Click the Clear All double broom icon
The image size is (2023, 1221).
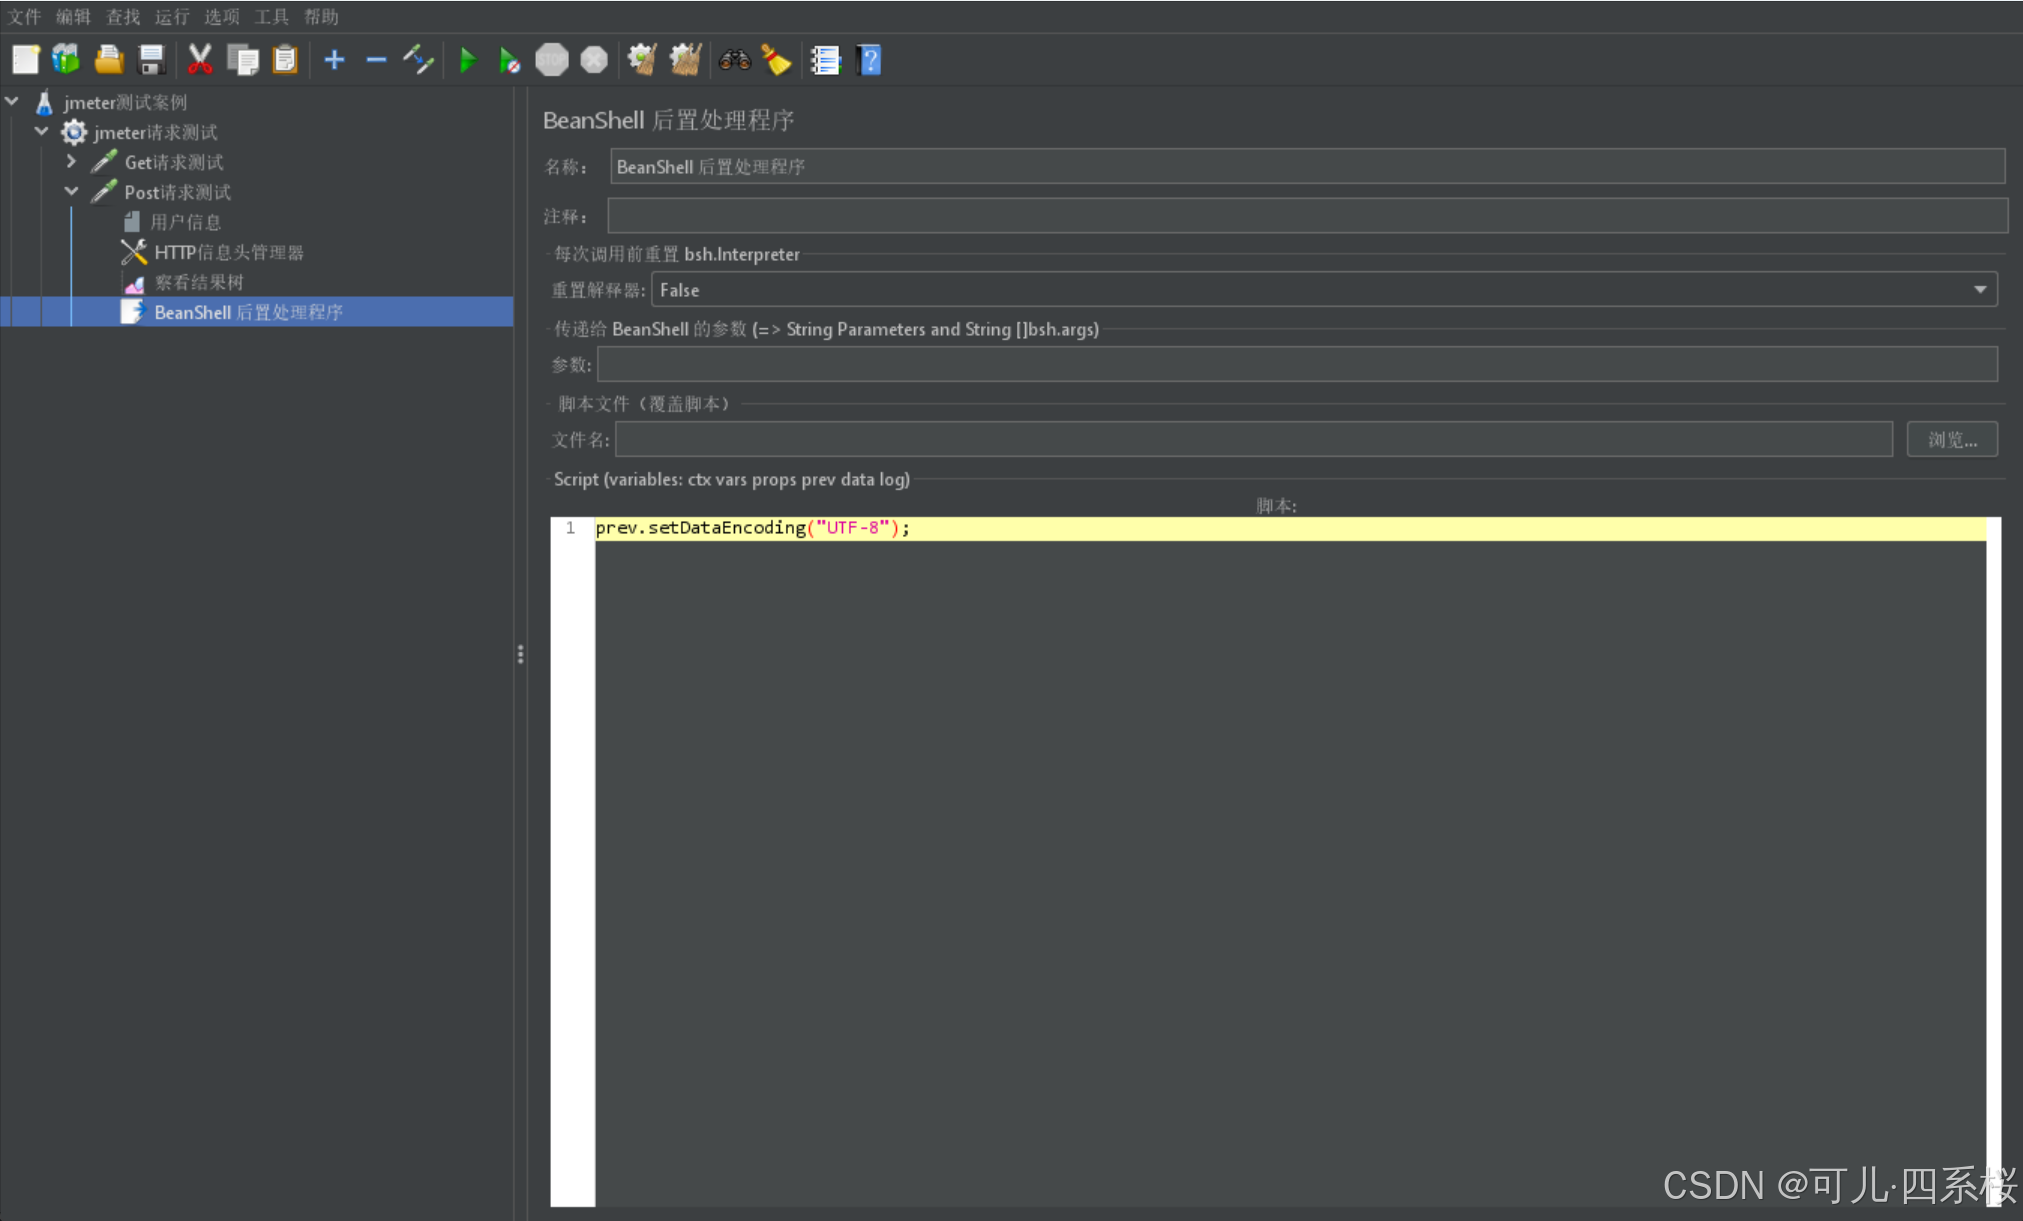coord(685,61)
